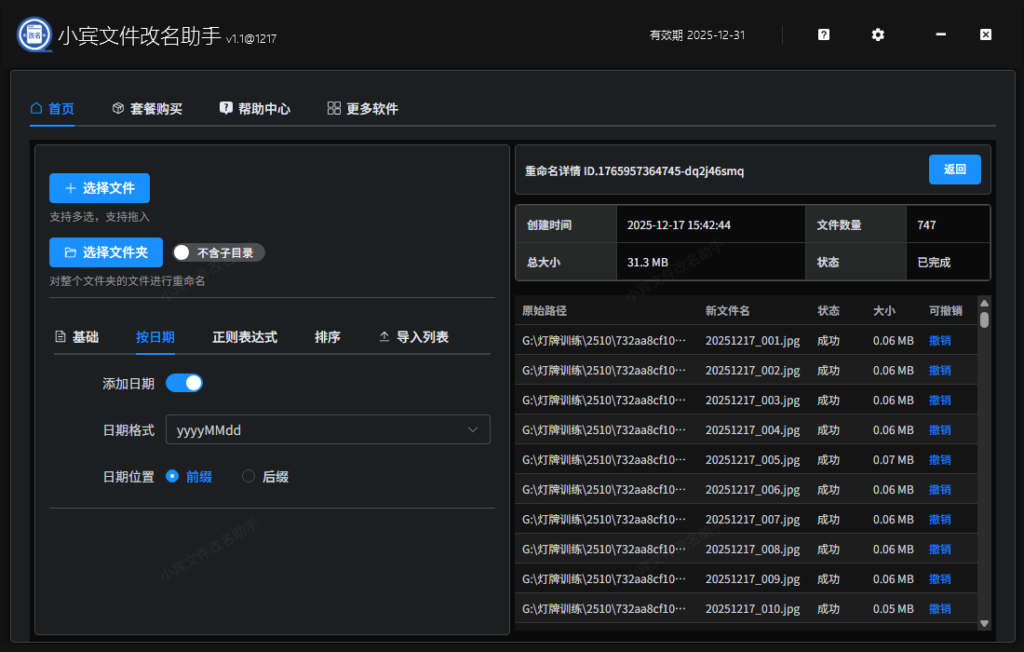Click the app logo icon in top-left corner
Screen dimensions: 1024x652
click(x=33, y=33)
